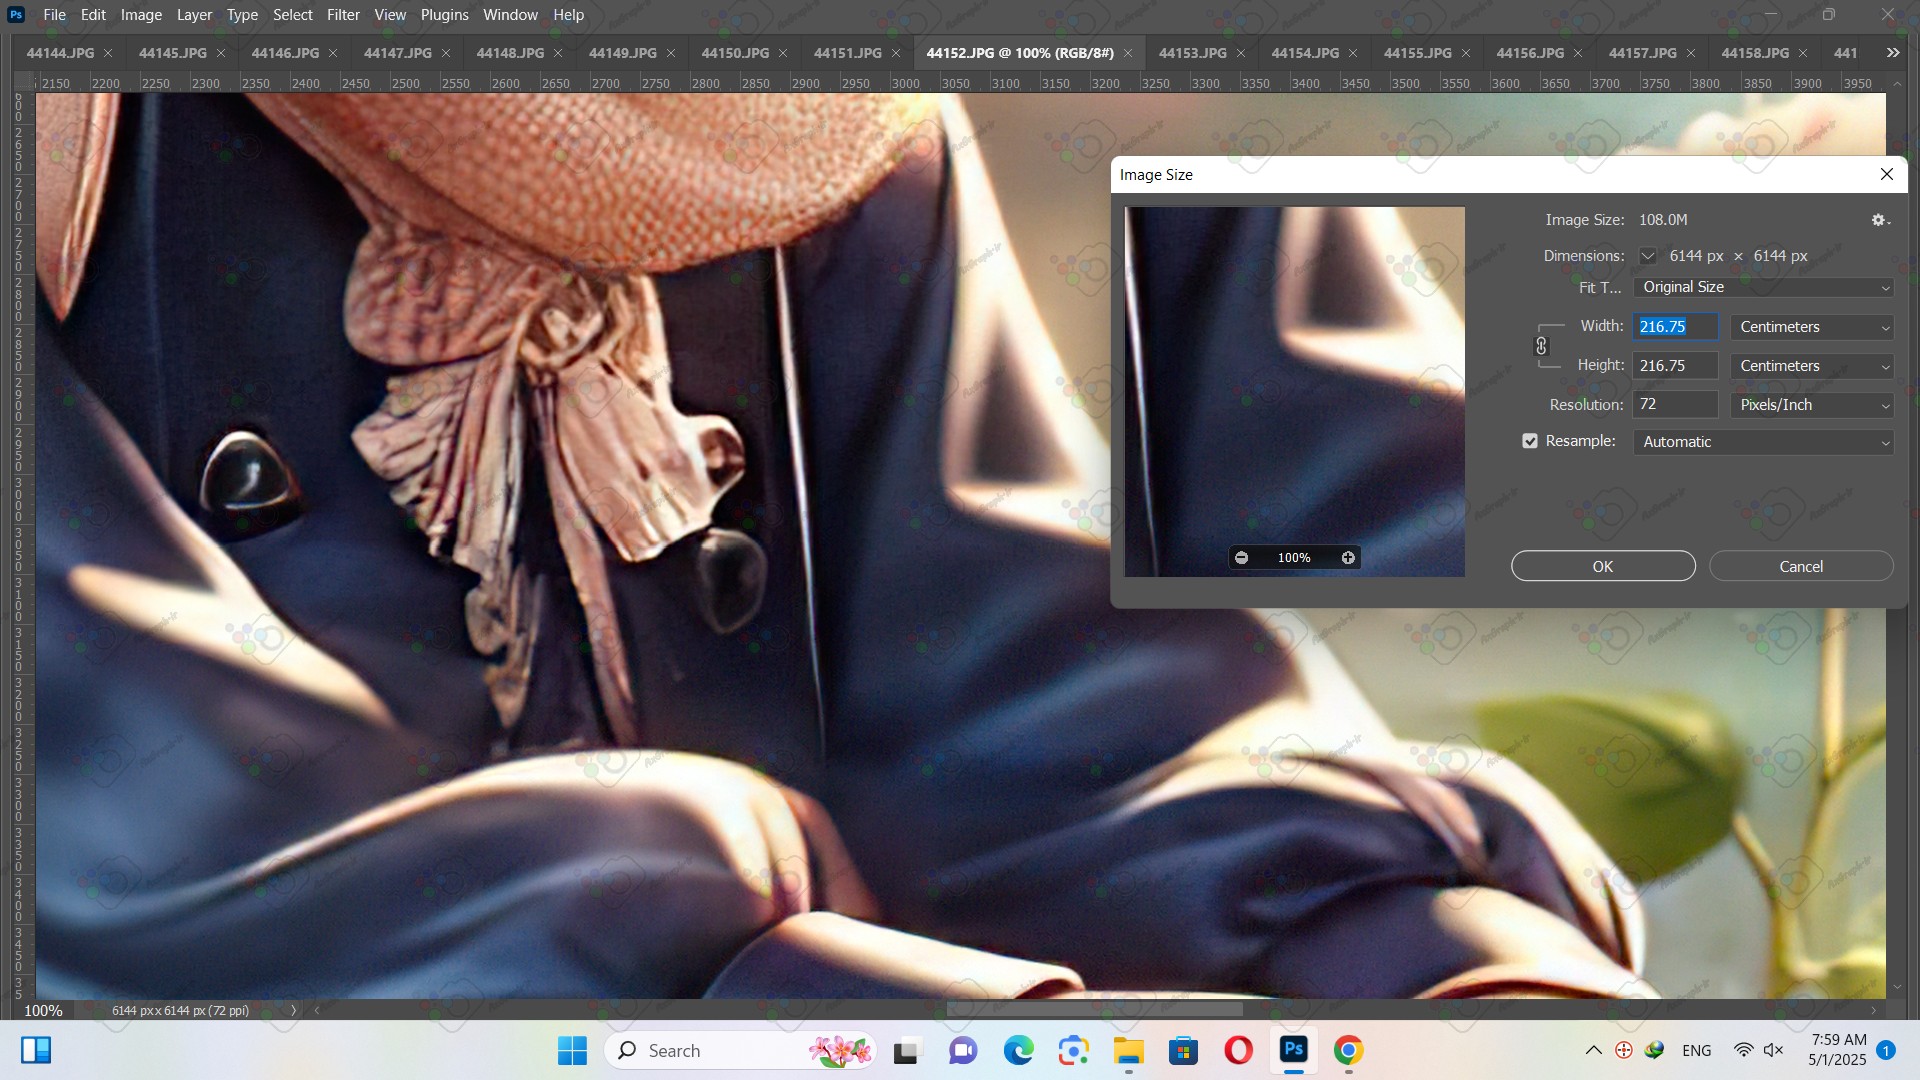
Task: Click the Width value field
Action: click(x=1675, y=327)
